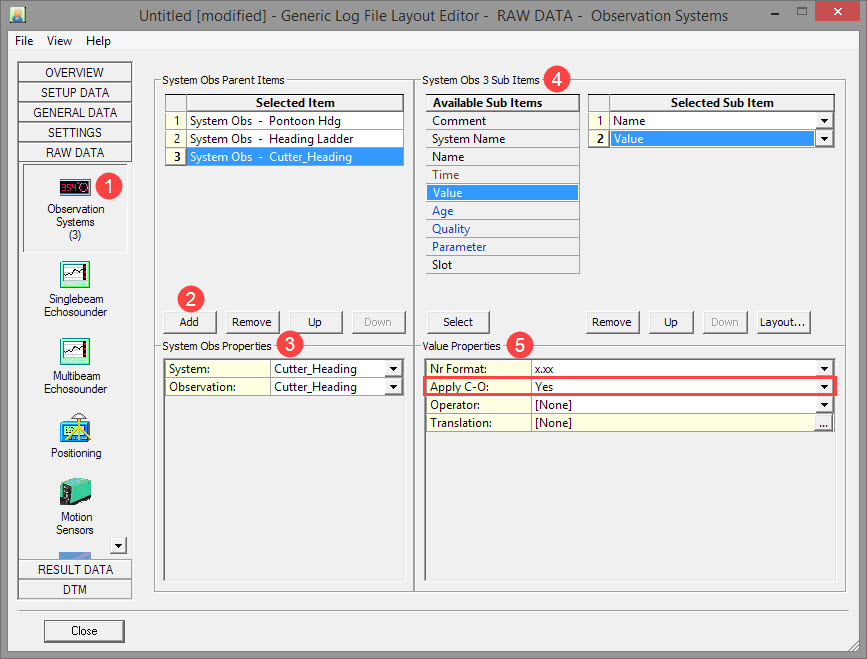The image size is (867, 659).
Task: Click the Operator [None] value field
Action: [674, 405]
